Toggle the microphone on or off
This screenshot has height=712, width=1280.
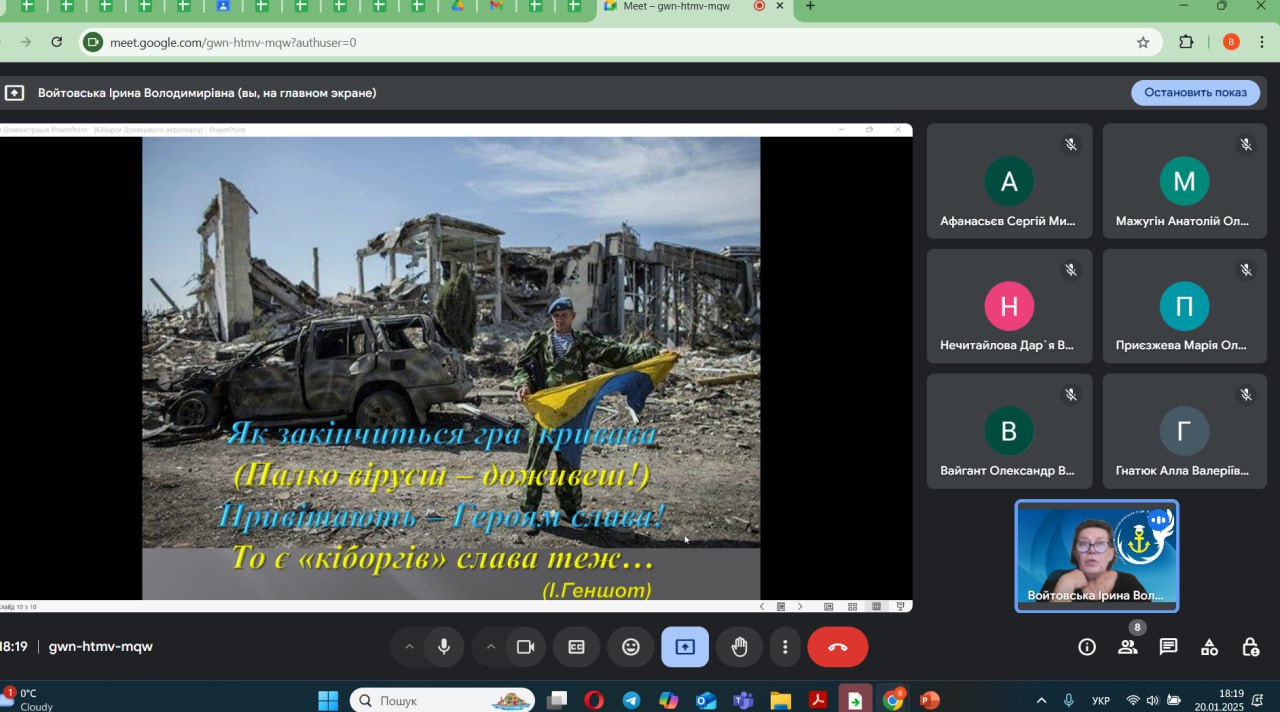(x=444, y=647)
